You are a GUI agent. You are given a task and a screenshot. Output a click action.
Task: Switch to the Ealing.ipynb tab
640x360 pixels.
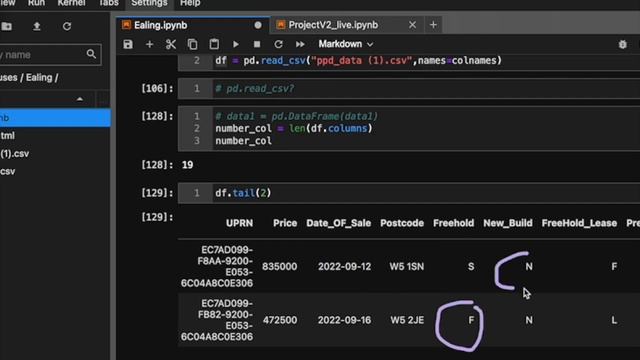click(x=193, y=25)
